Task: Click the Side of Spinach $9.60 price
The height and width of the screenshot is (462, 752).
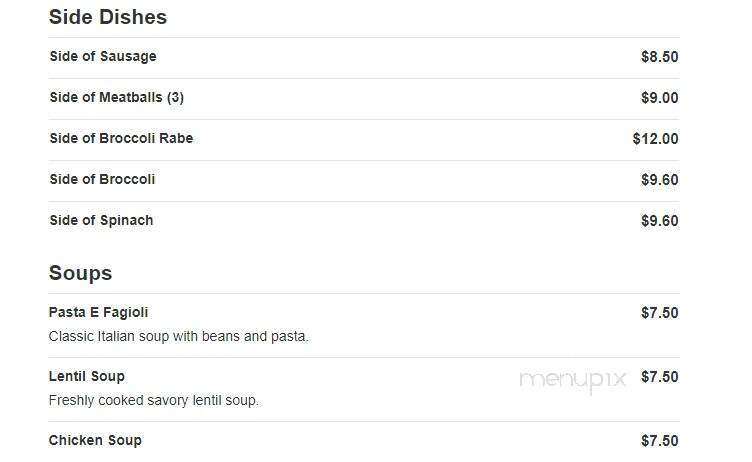Action: pyautogui.click(x=659, y=221)
